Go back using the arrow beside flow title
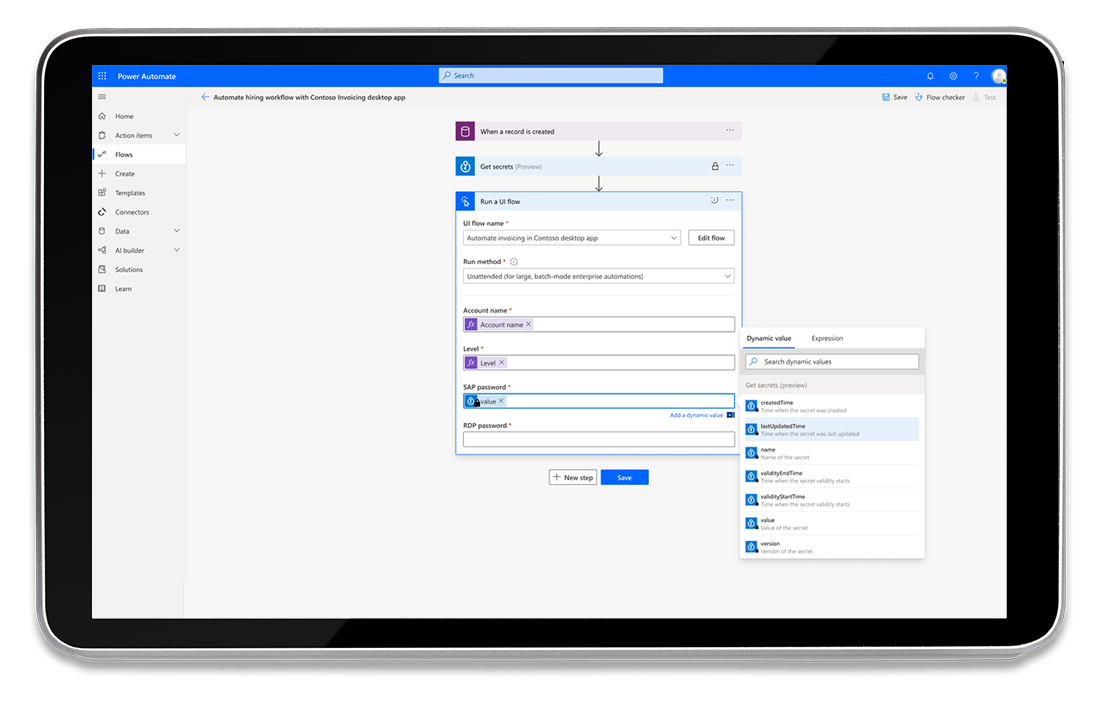Screen dimensions: 1100x720 205,98
